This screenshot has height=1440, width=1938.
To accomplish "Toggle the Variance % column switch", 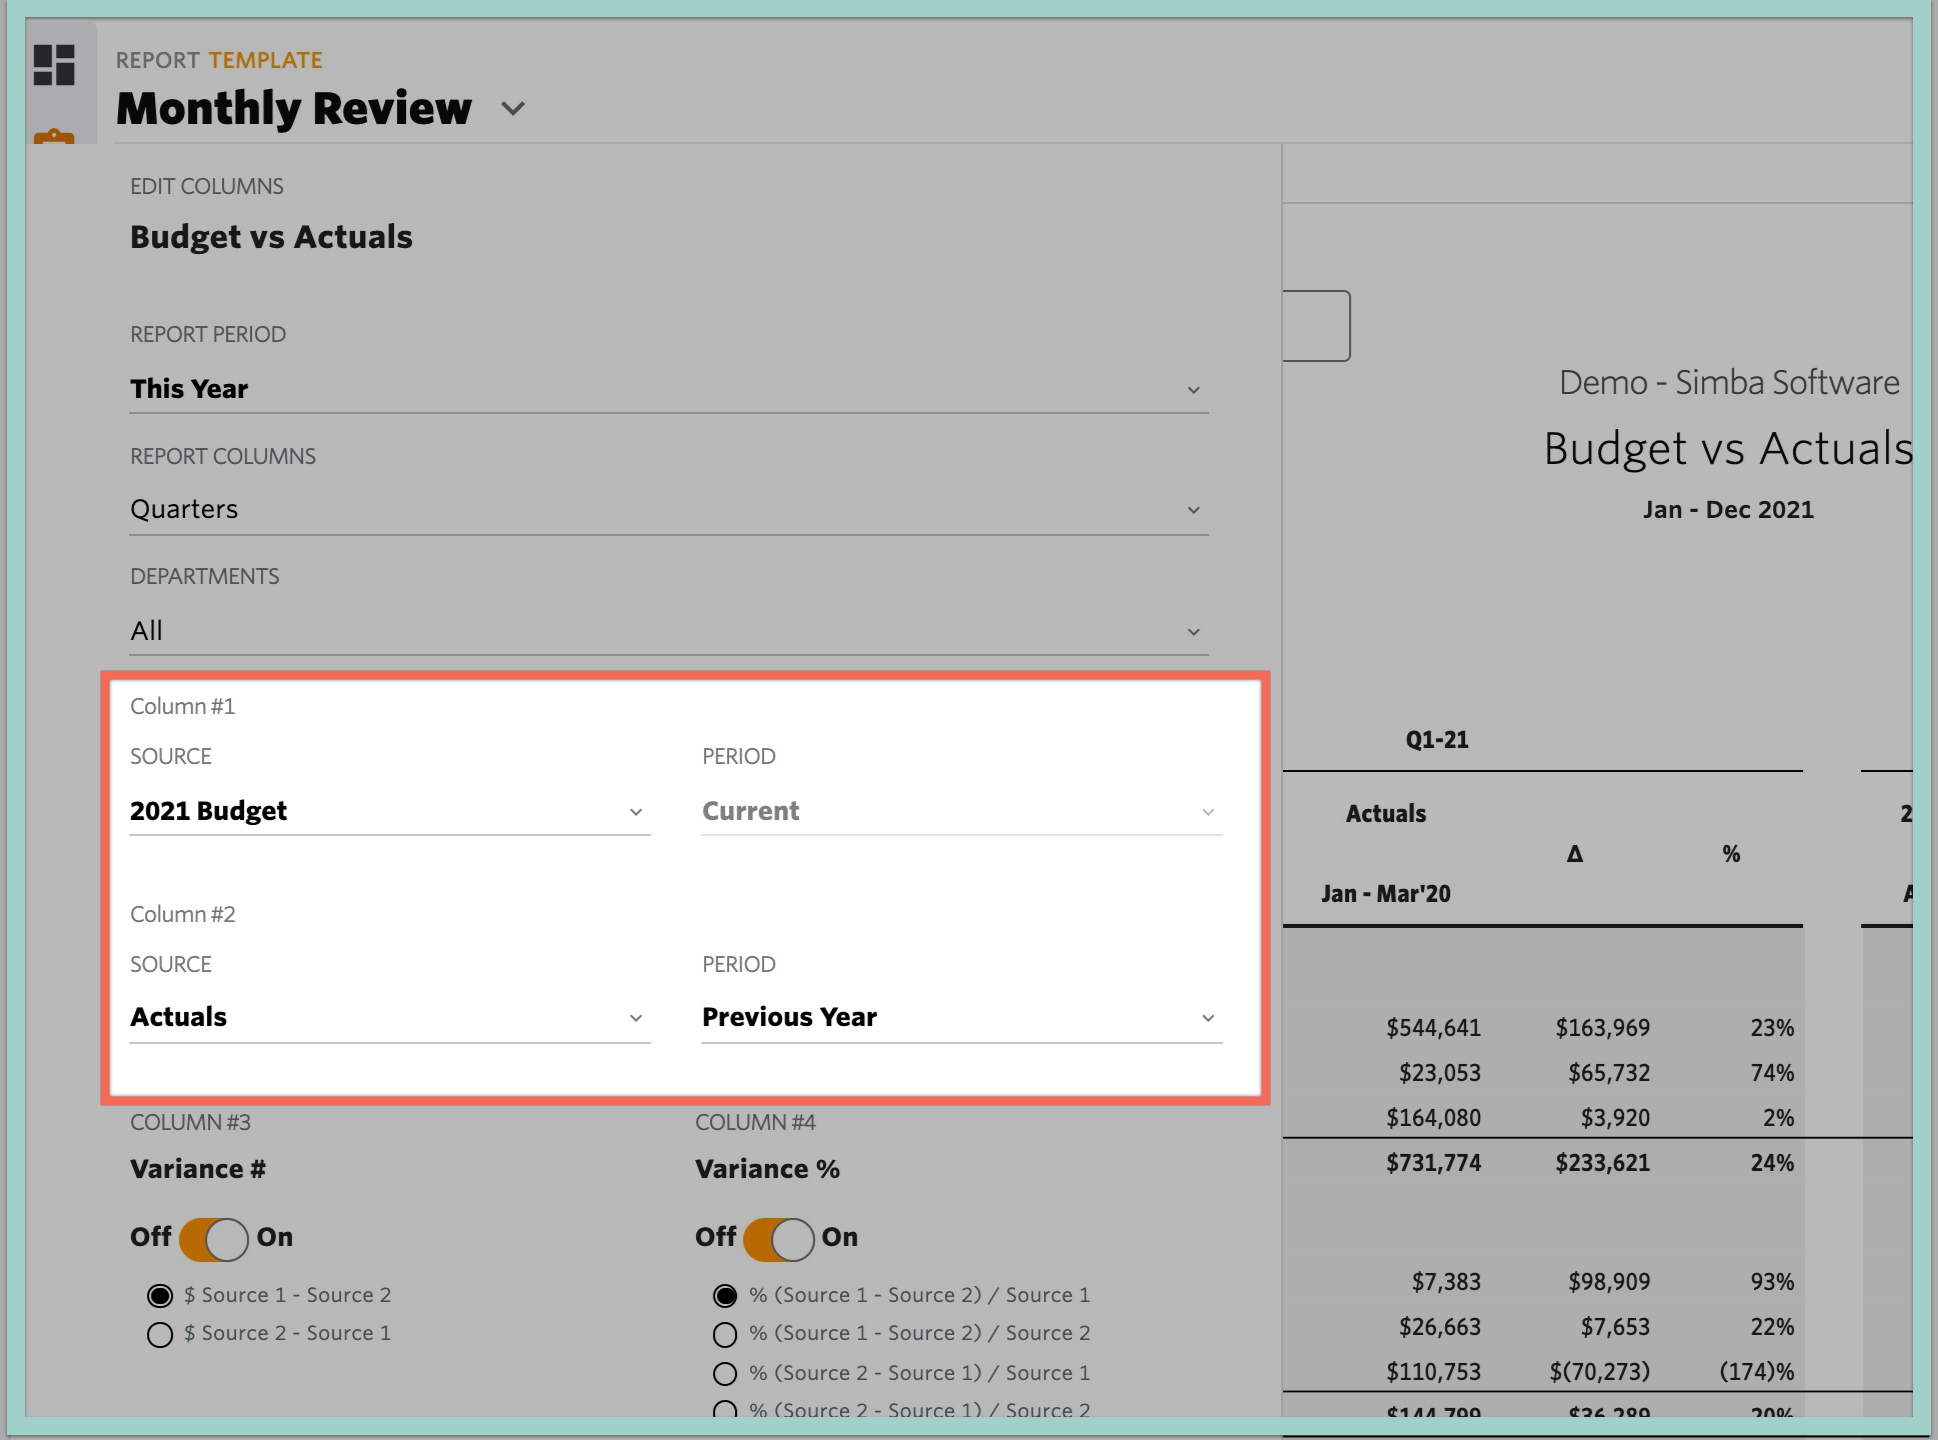I will pyautogui.click(x=779, y=1239).
